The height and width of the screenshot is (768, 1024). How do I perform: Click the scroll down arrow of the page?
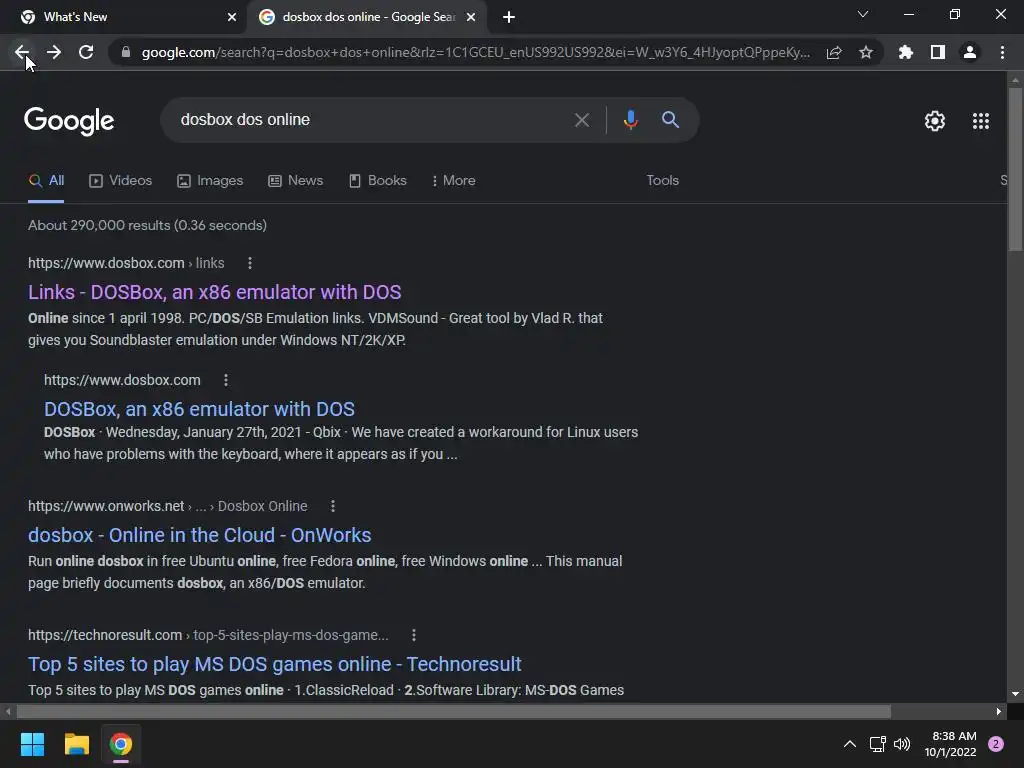(x=1015, y=694)
